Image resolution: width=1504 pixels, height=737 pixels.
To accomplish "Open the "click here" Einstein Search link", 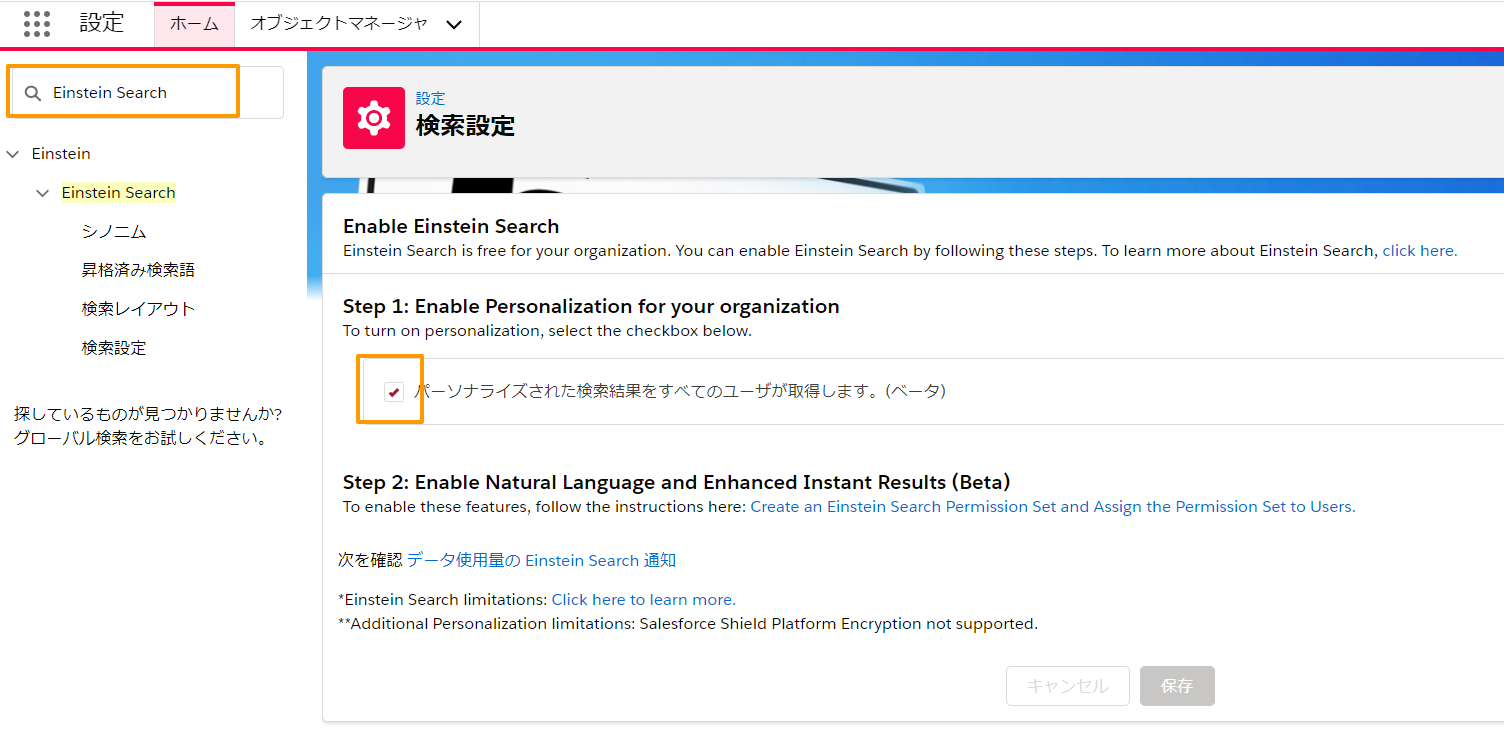I will click(1419, 251).
